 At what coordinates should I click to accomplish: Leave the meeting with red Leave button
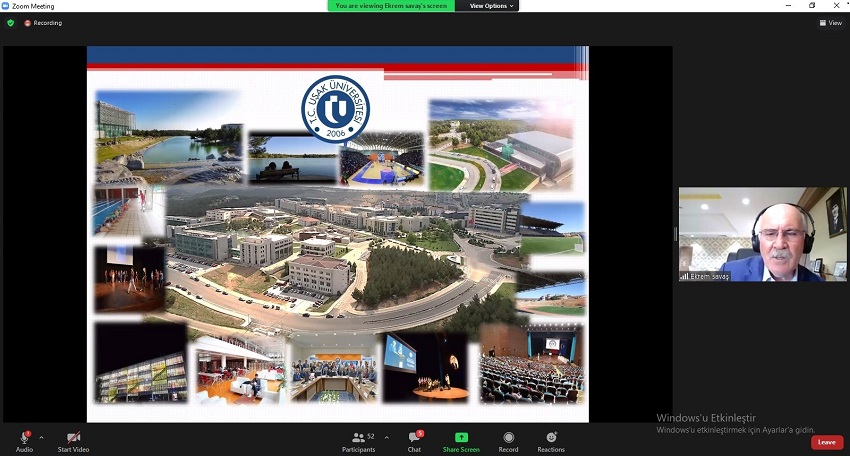coord(826,442)
